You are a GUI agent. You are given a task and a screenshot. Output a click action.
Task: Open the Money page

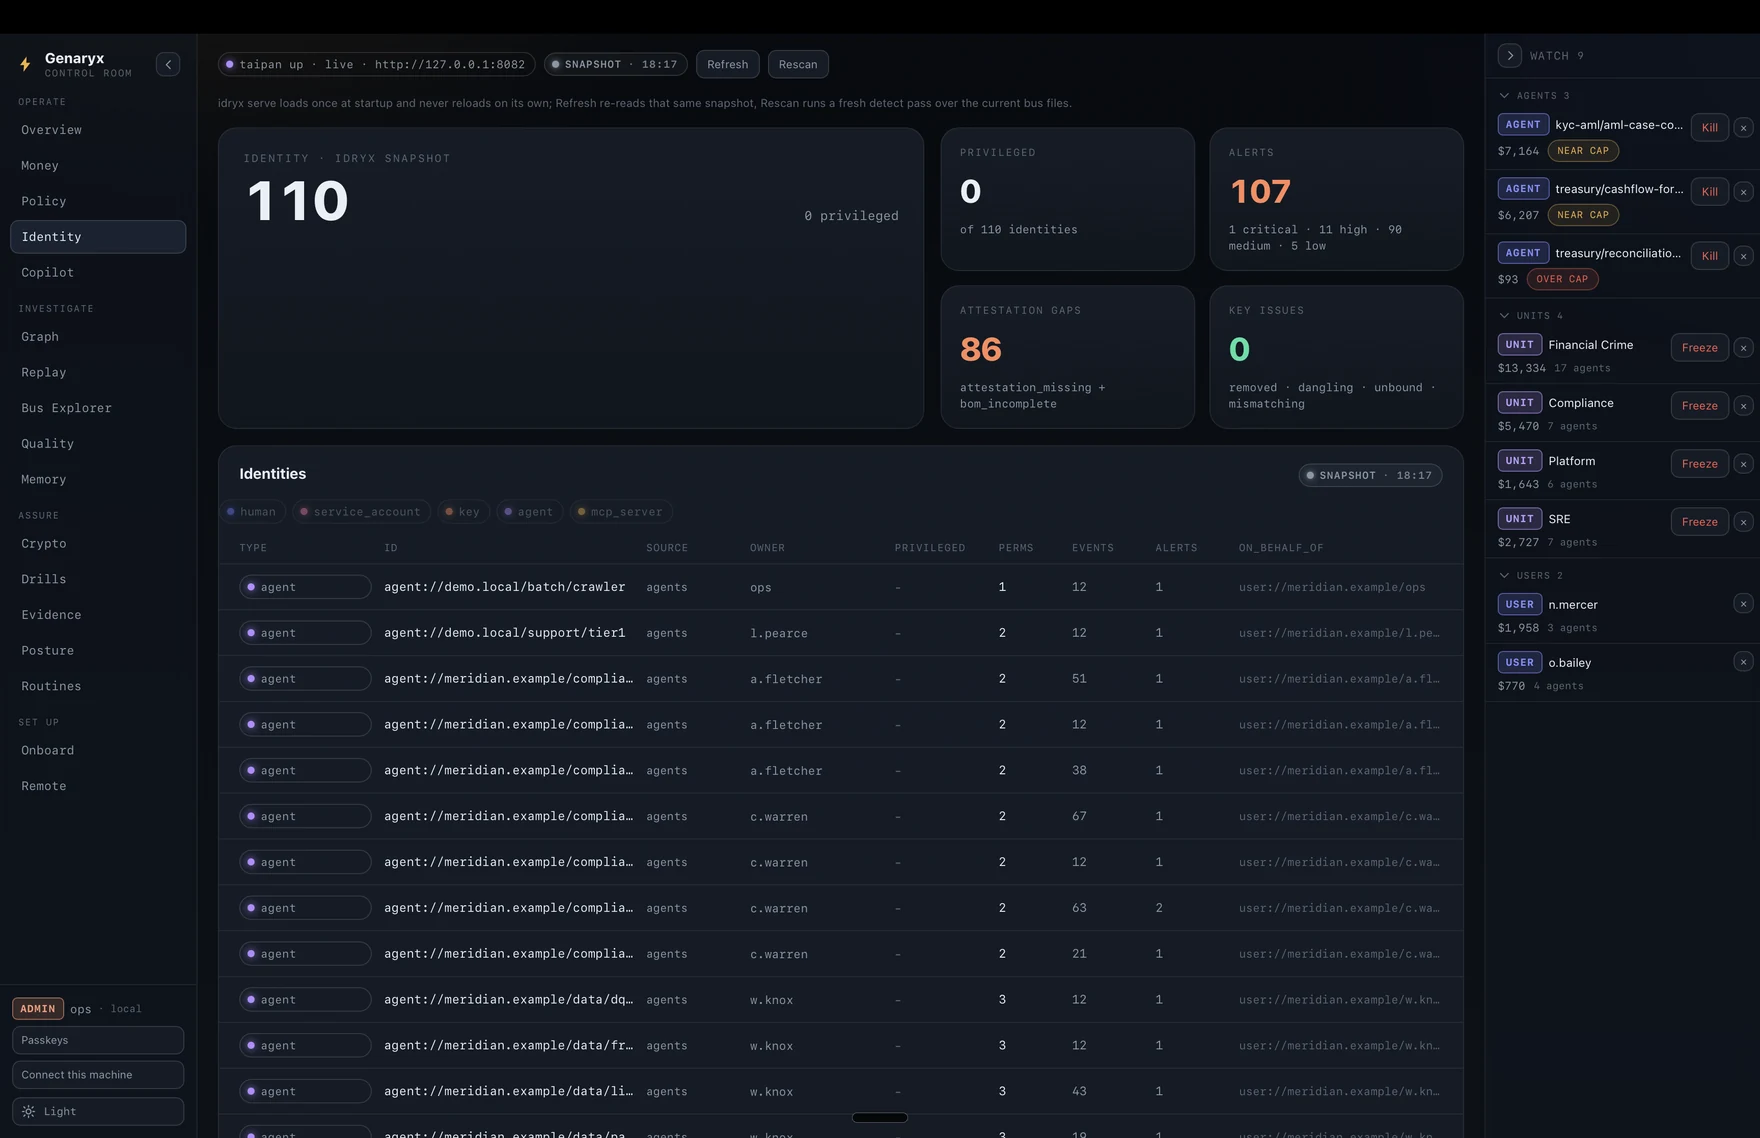[x=98, y=166]
